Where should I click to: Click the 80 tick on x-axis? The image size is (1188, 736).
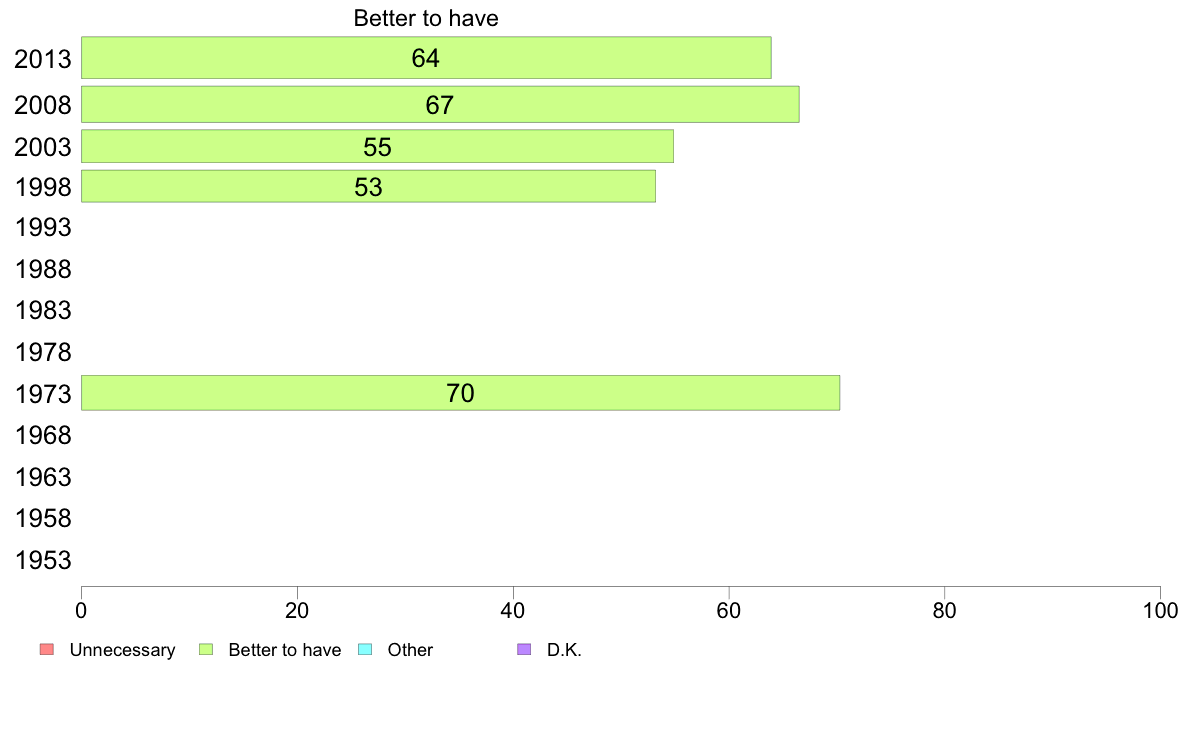click(x=944, y=611)
